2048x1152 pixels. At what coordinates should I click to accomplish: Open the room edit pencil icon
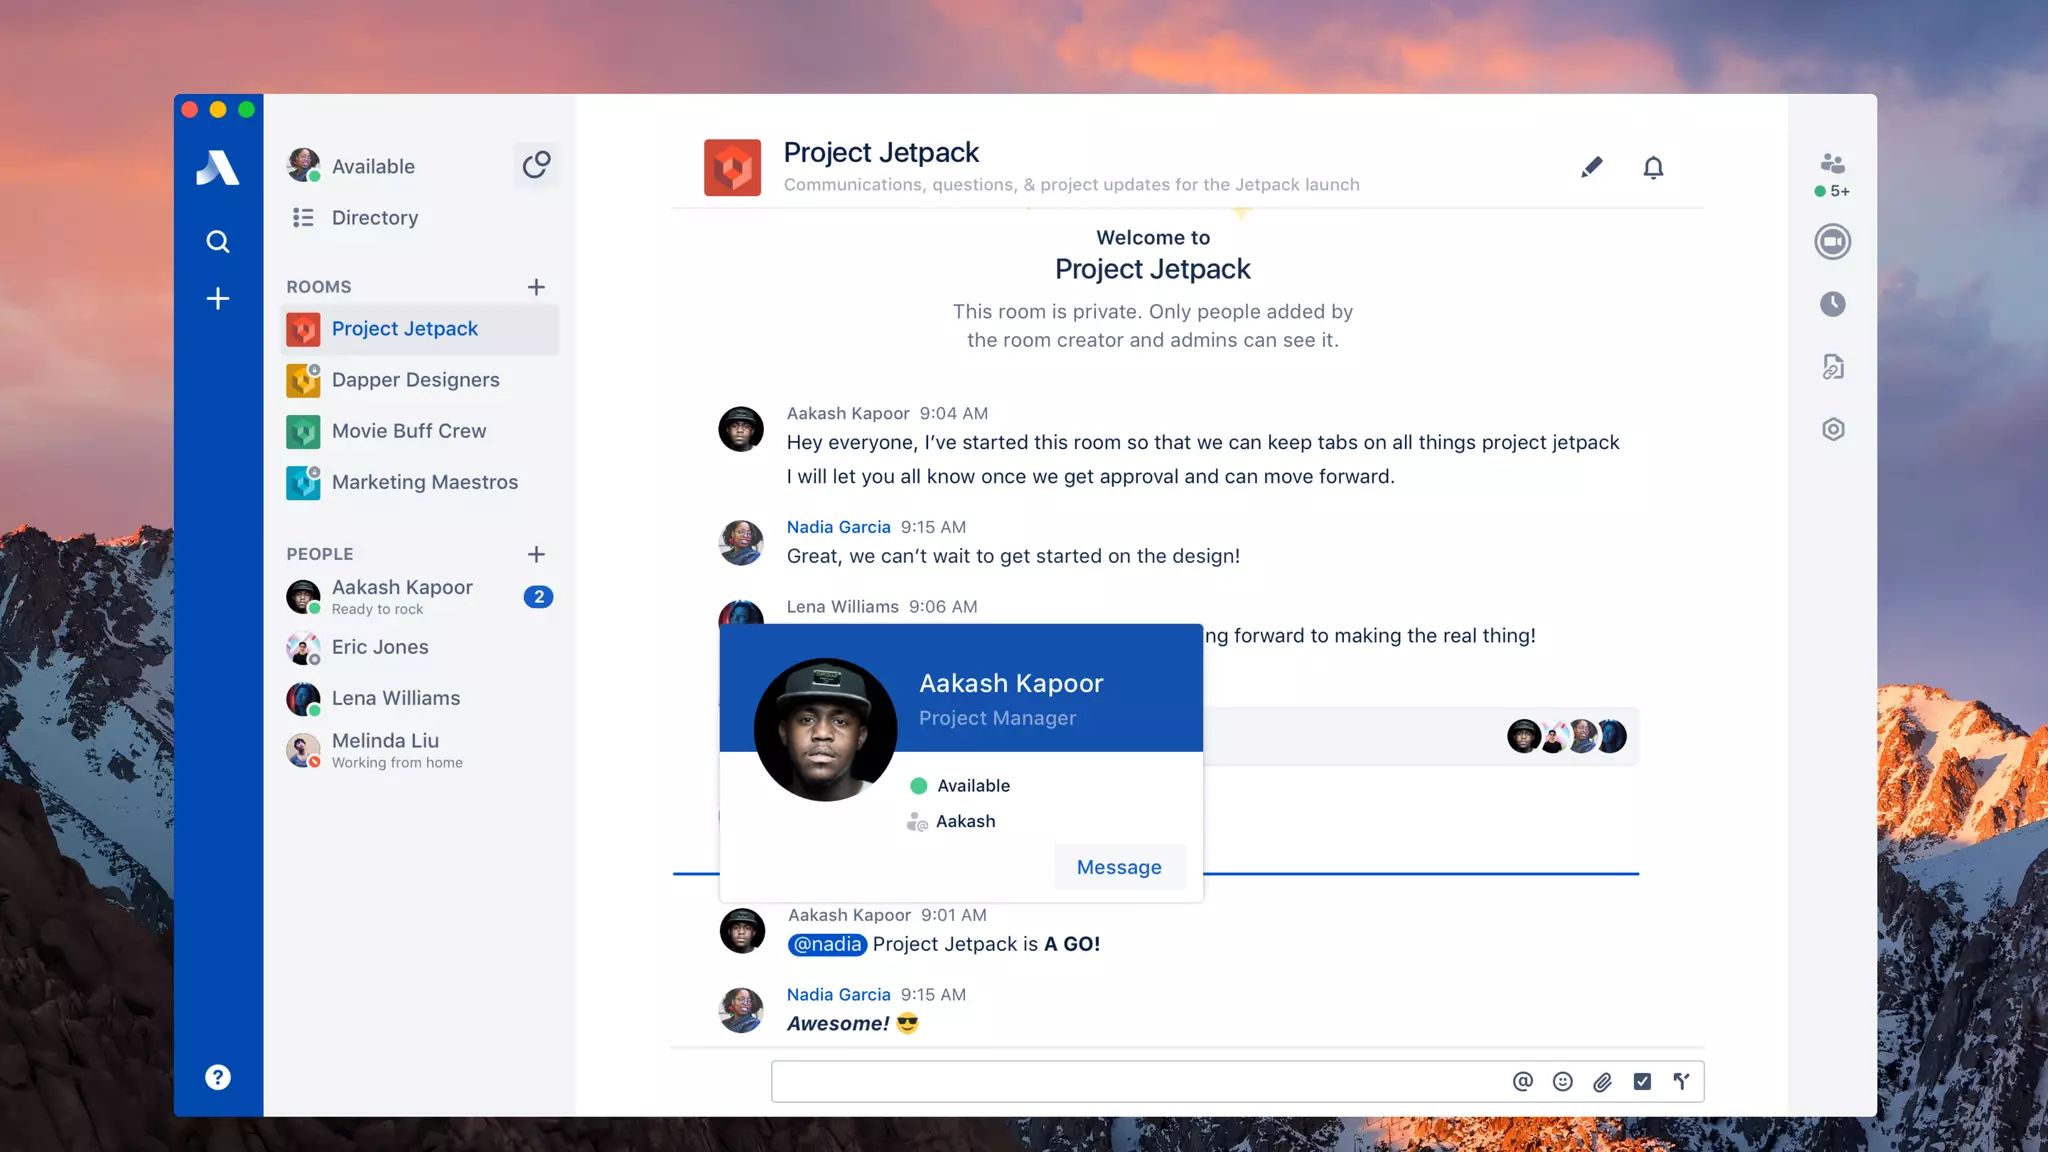(1591, 167)
